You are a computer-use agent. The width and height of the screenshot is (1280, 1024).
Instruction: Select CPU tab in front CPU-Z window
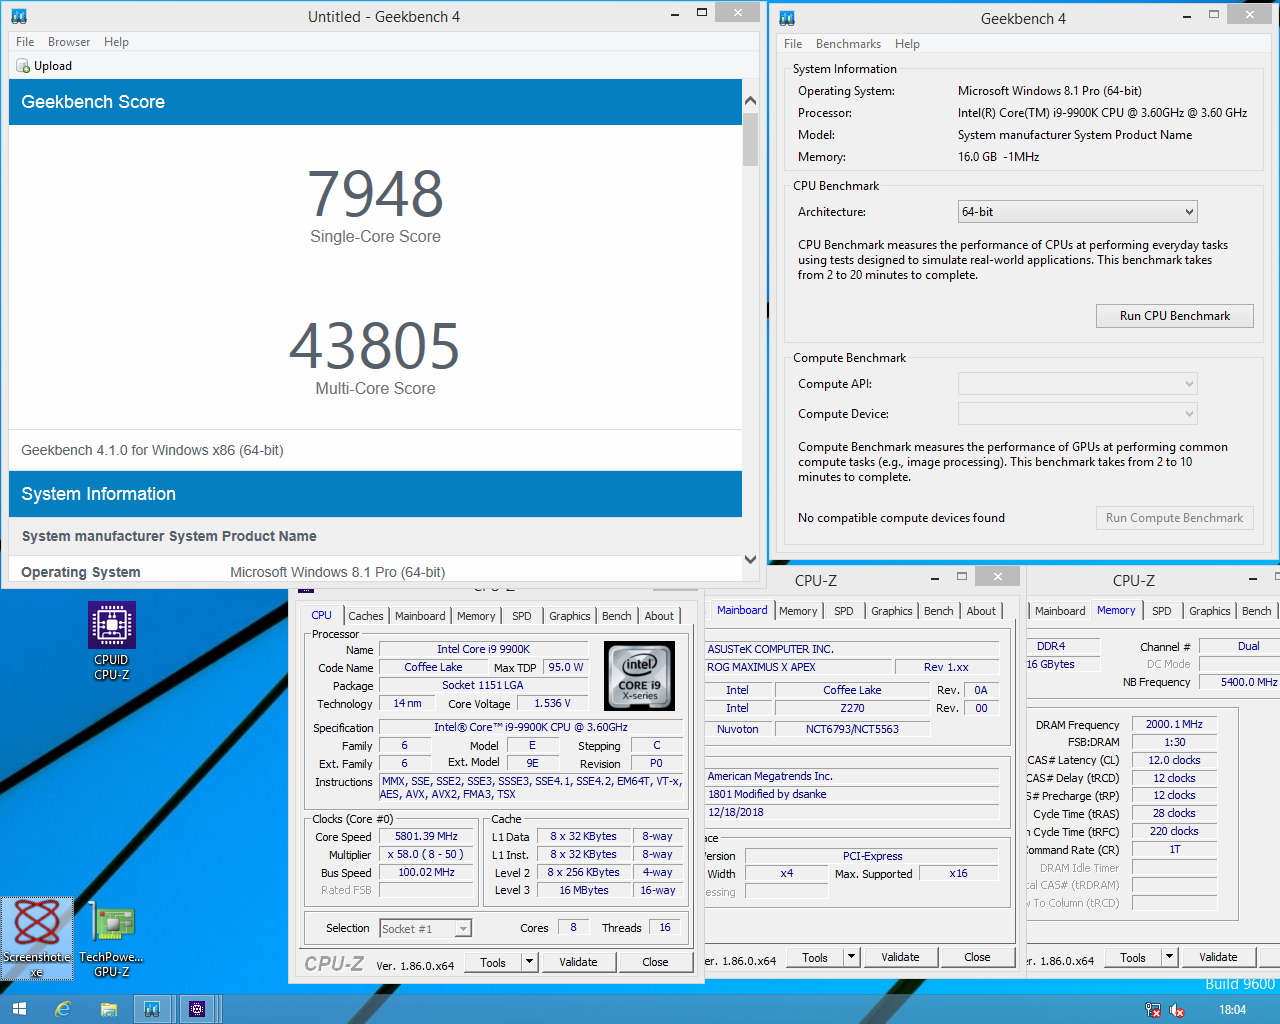click(322, 615)
